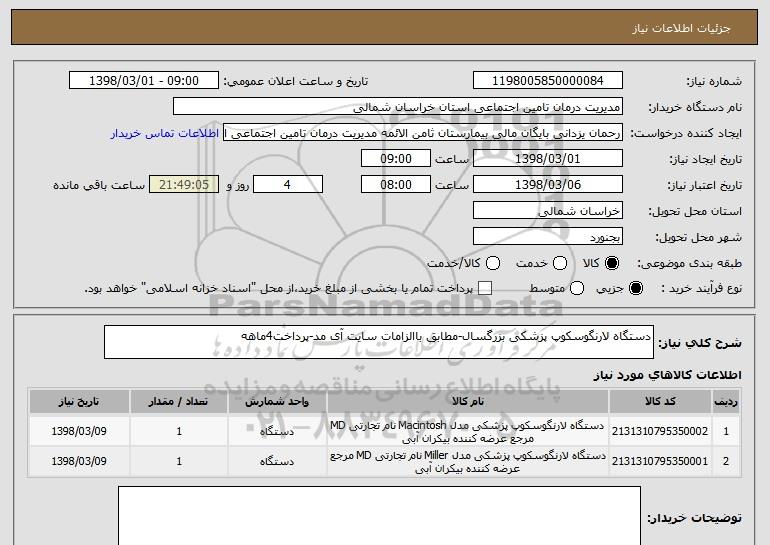The image size is (770, 545).
Task: Select the متوسط purchase process radio
Action: [x=577, y=288]
